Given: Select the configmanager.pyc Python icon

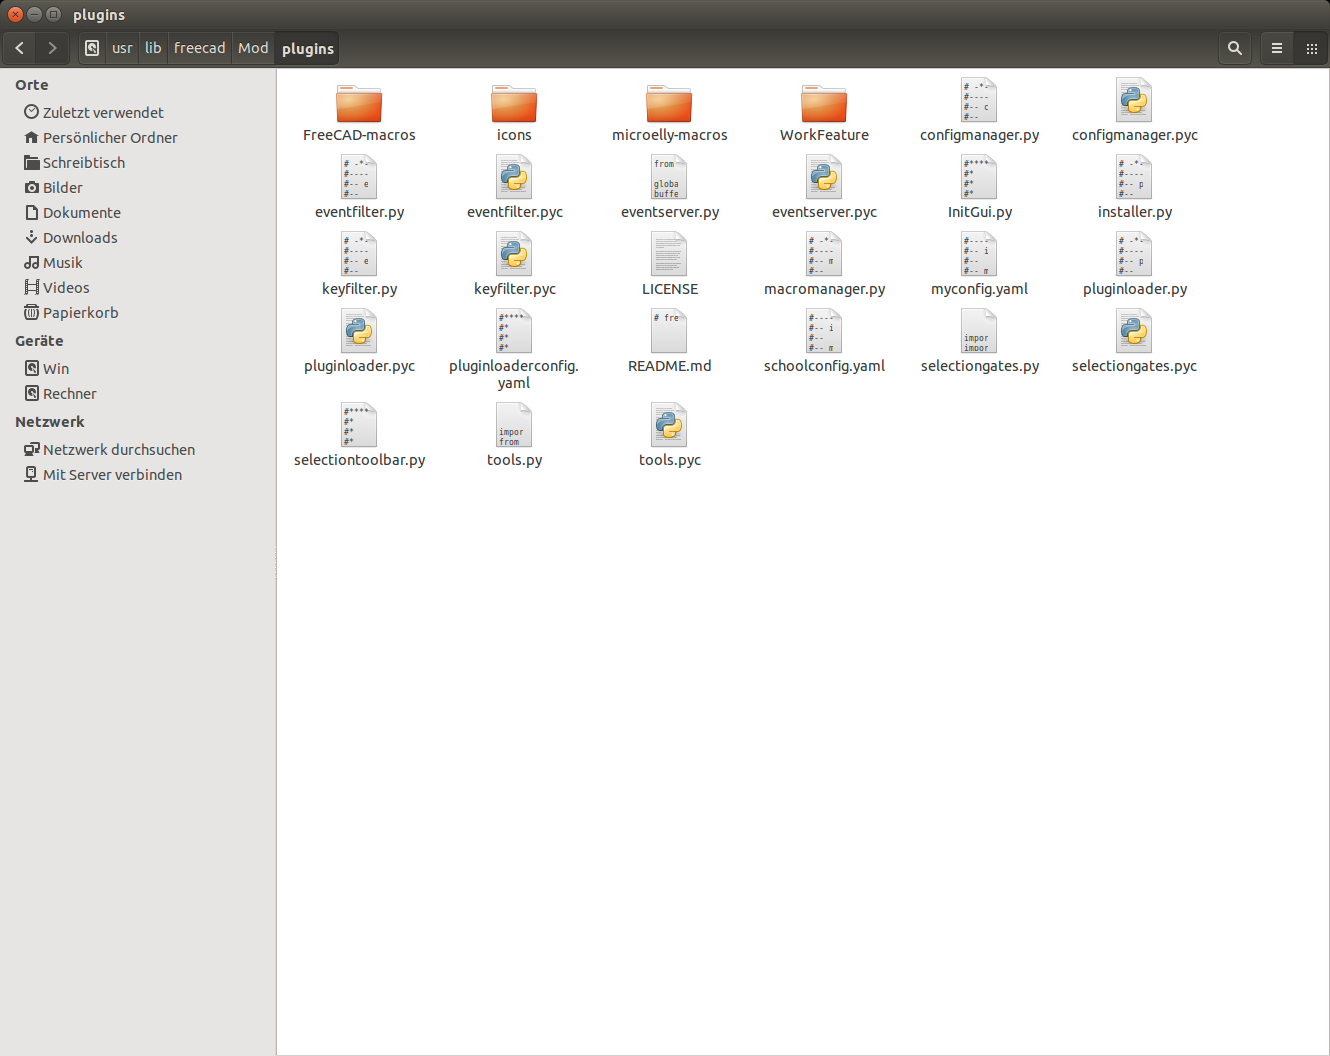Looking at the screenshot, I should pyautogui.click(x=1134, y=100).
